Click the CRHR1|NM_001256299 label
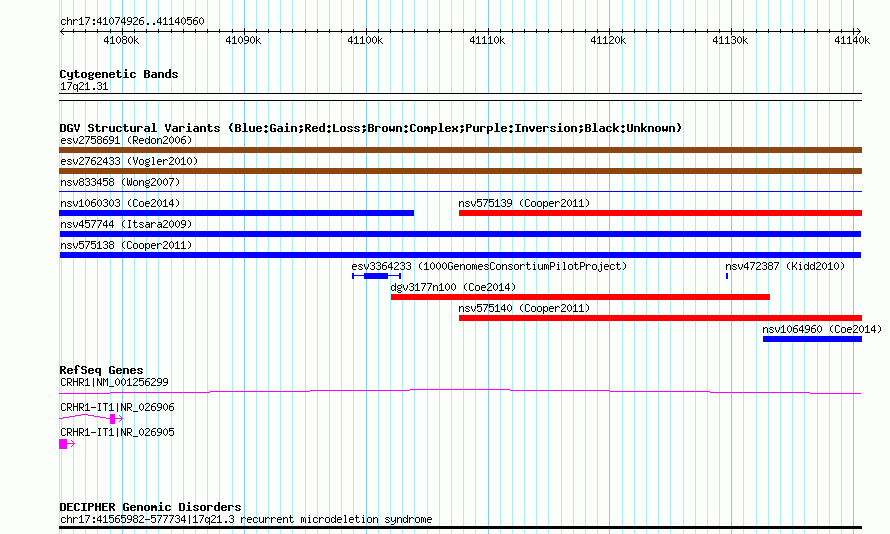890x534 pixels. click(114, 382)
